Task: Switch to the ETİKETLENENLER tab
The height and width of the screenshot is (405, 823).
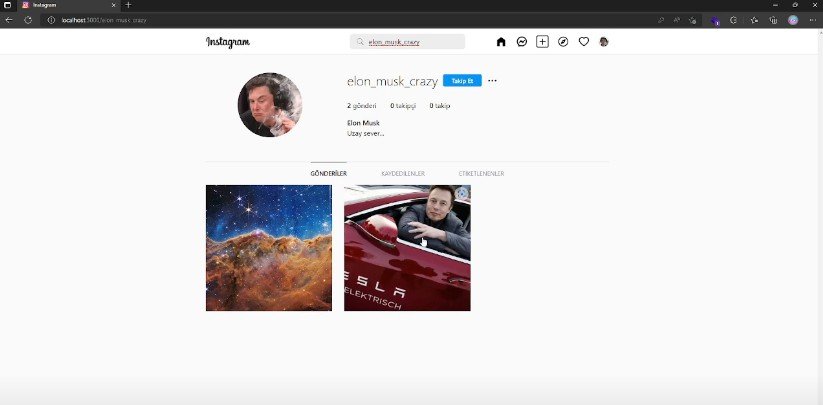Action: pyautogui.click(x=481, y=173)
